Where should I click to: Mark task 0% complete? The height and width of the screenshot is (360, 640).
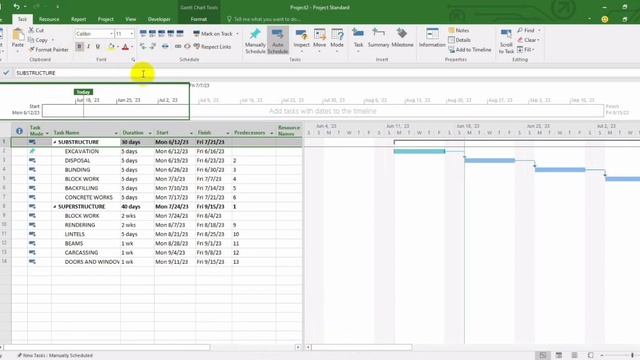pos(143,33)
